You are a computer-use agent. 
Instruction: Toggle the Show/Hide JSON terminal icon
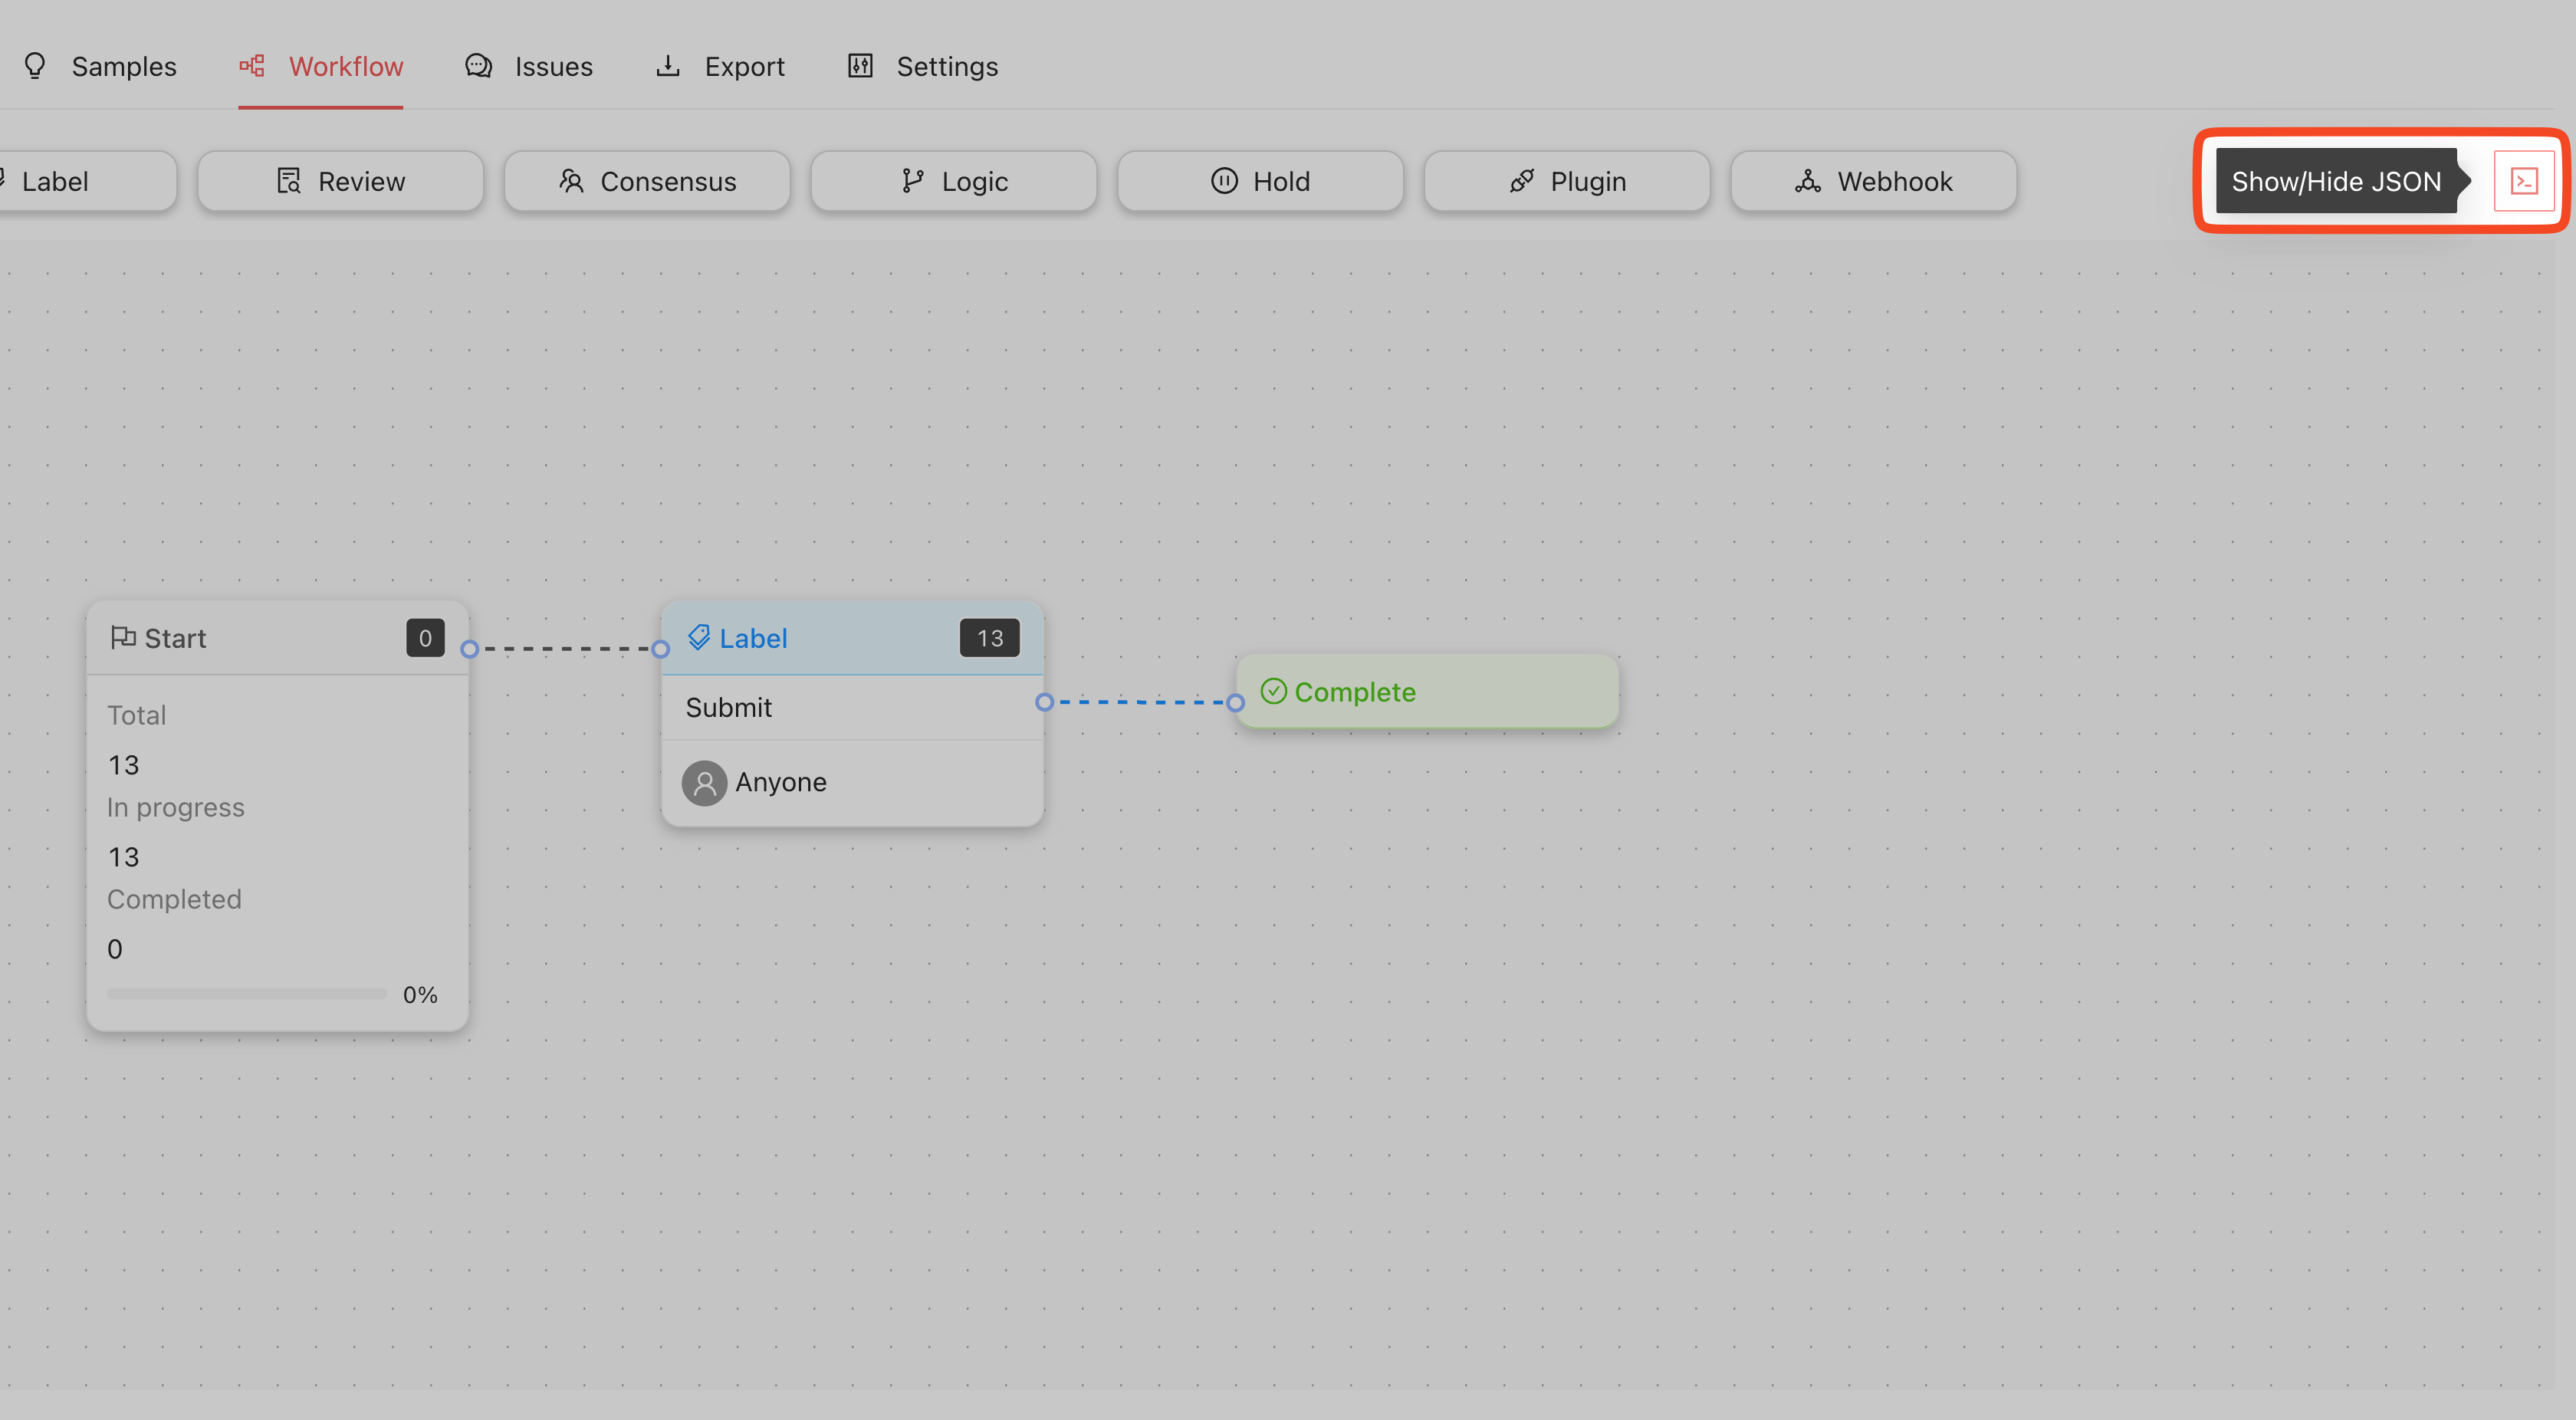(2523, 181)
